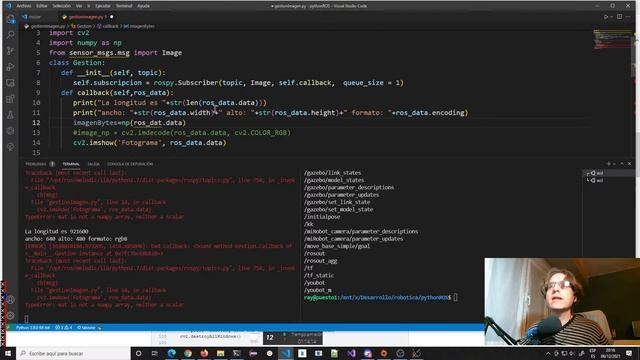Open the new terminal dropdown arrow
The height and width of the screenshot is (360, 640).
[x=614, y=164]
